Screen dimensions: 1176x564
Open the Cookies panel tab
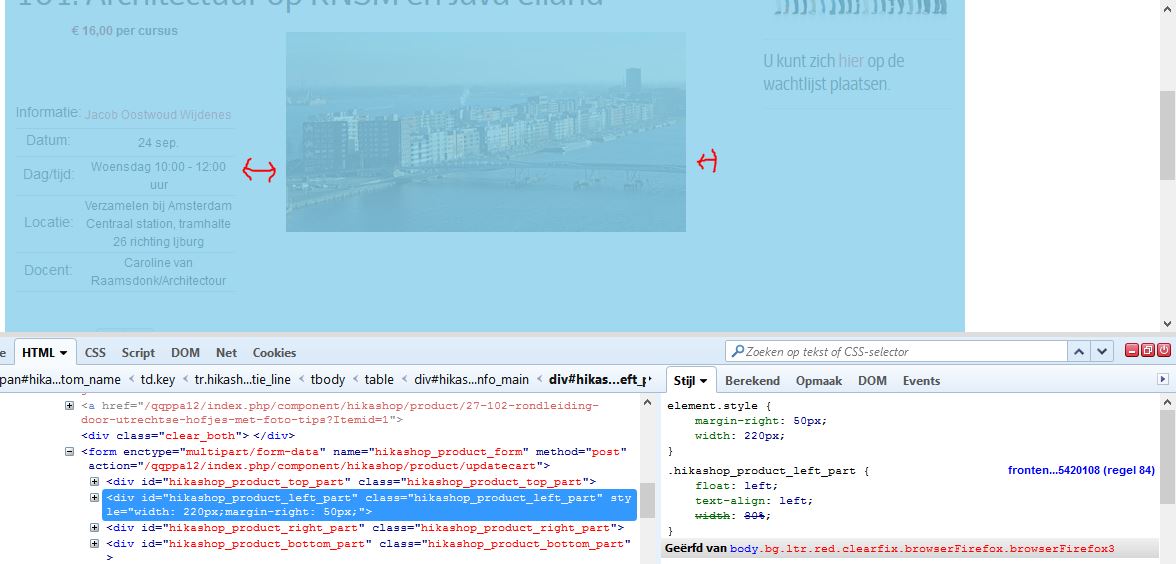click(x=274, y=352)
